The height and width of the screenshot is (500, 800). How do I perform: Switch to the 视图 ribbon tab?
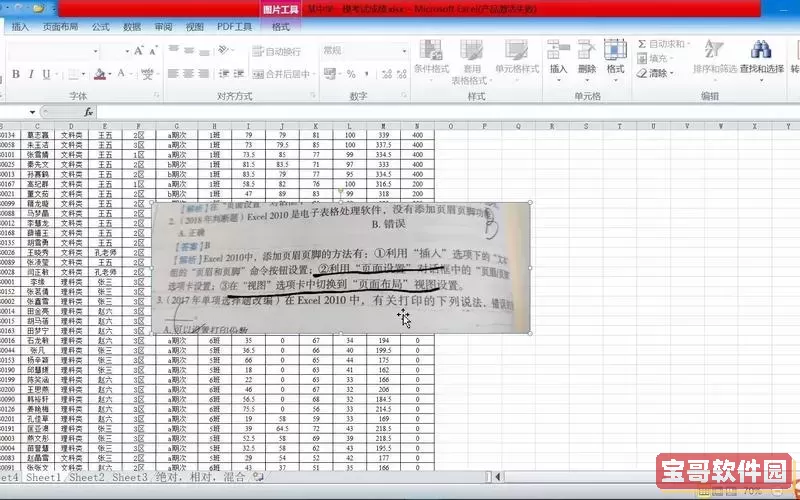point(195,27)
